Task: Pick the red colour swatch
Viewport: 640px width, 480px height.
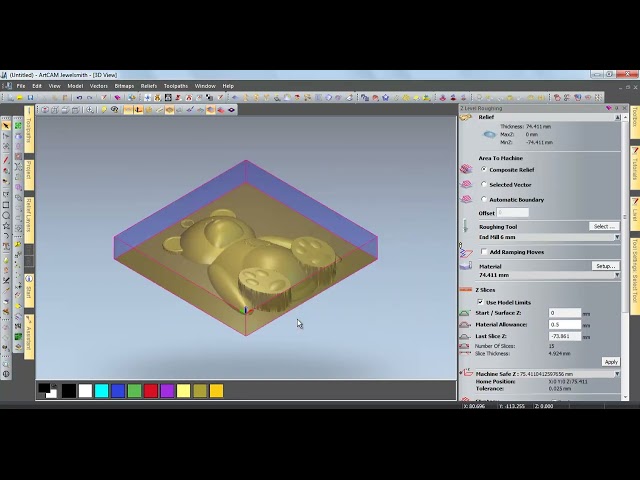Action: (x=151, y=391)
